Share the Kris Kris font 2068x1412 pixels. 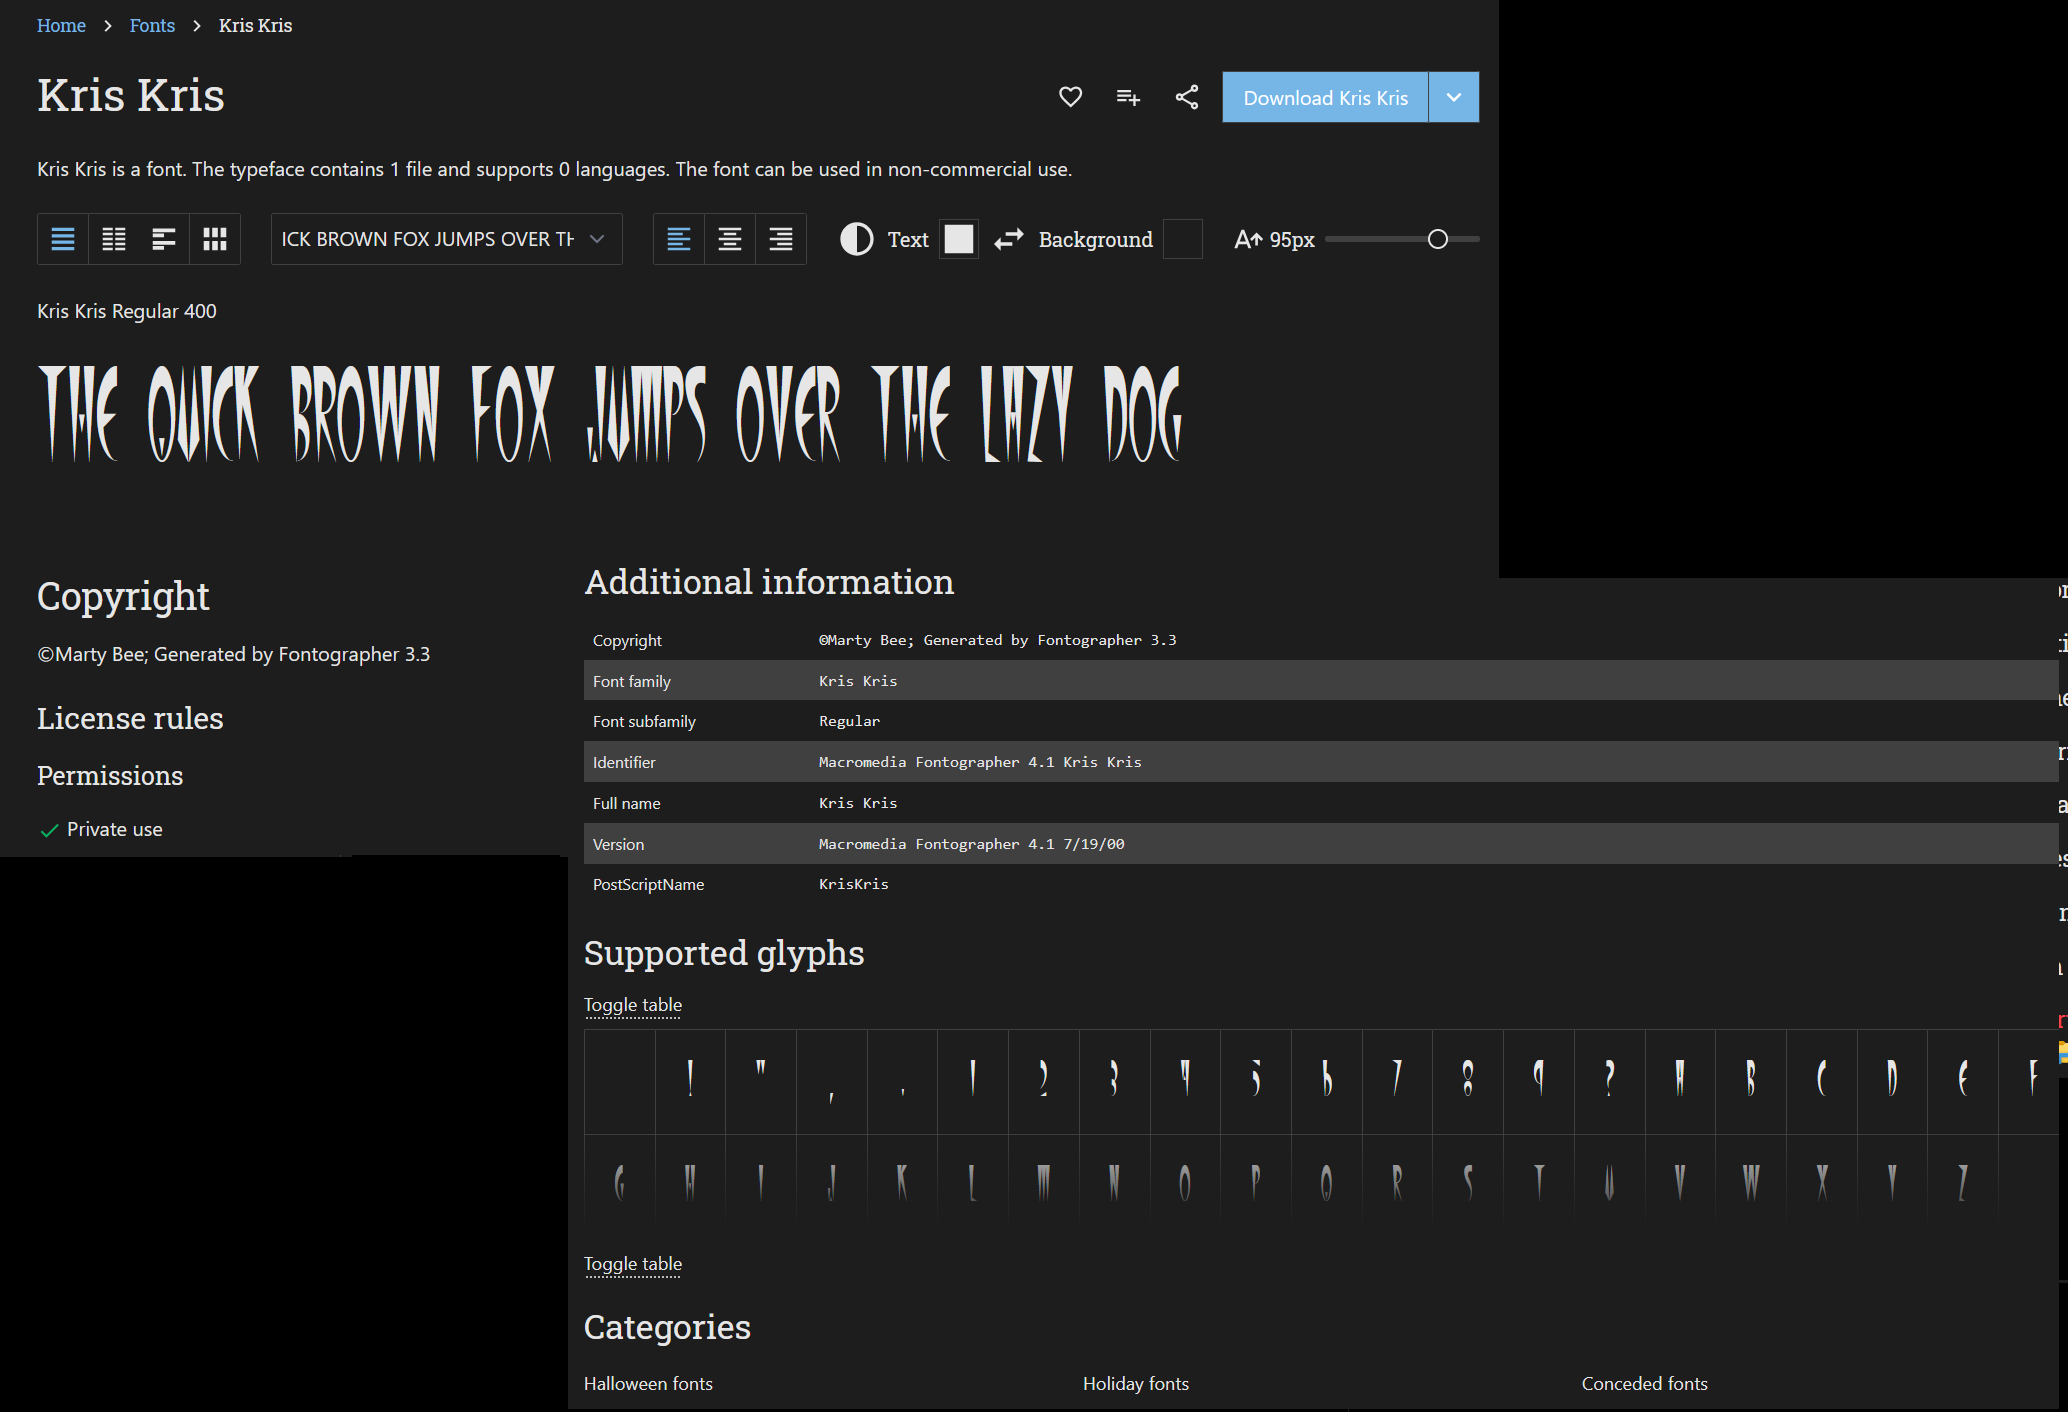[x=1187, y=97]
